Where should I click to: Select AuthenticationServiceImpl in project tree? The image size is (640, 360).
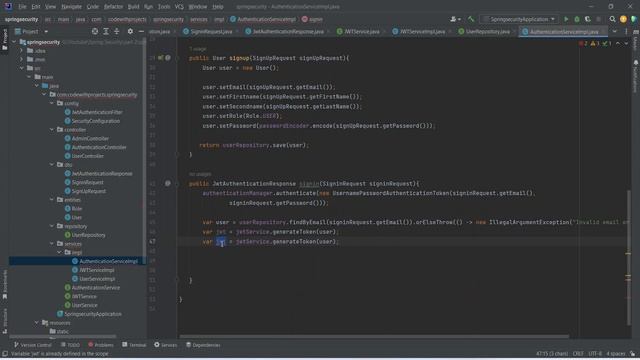(x=105, y=261)
